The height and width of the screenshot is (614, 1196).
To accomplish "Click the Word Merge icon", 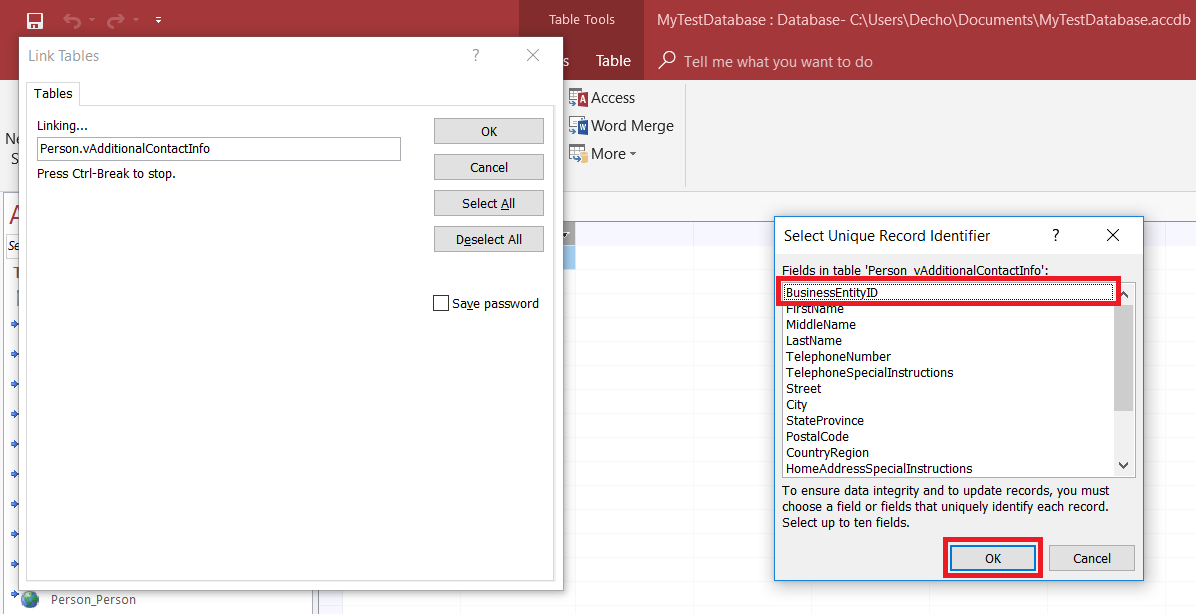I will [578, 126].
